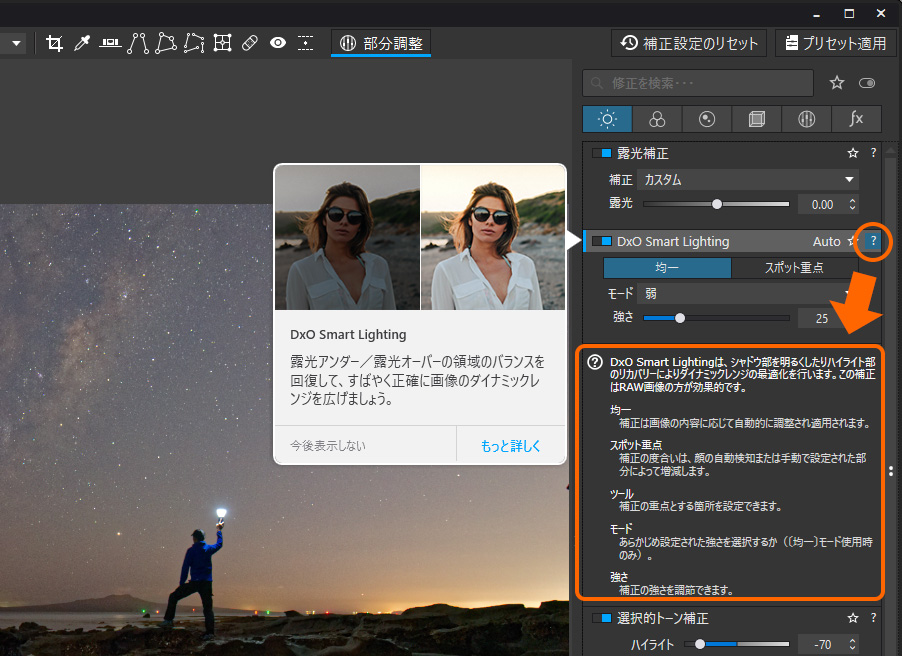Viewport: 902px width, 656px height.
Task: Select the white balance eyedropper tool
Action: (82, 43)
